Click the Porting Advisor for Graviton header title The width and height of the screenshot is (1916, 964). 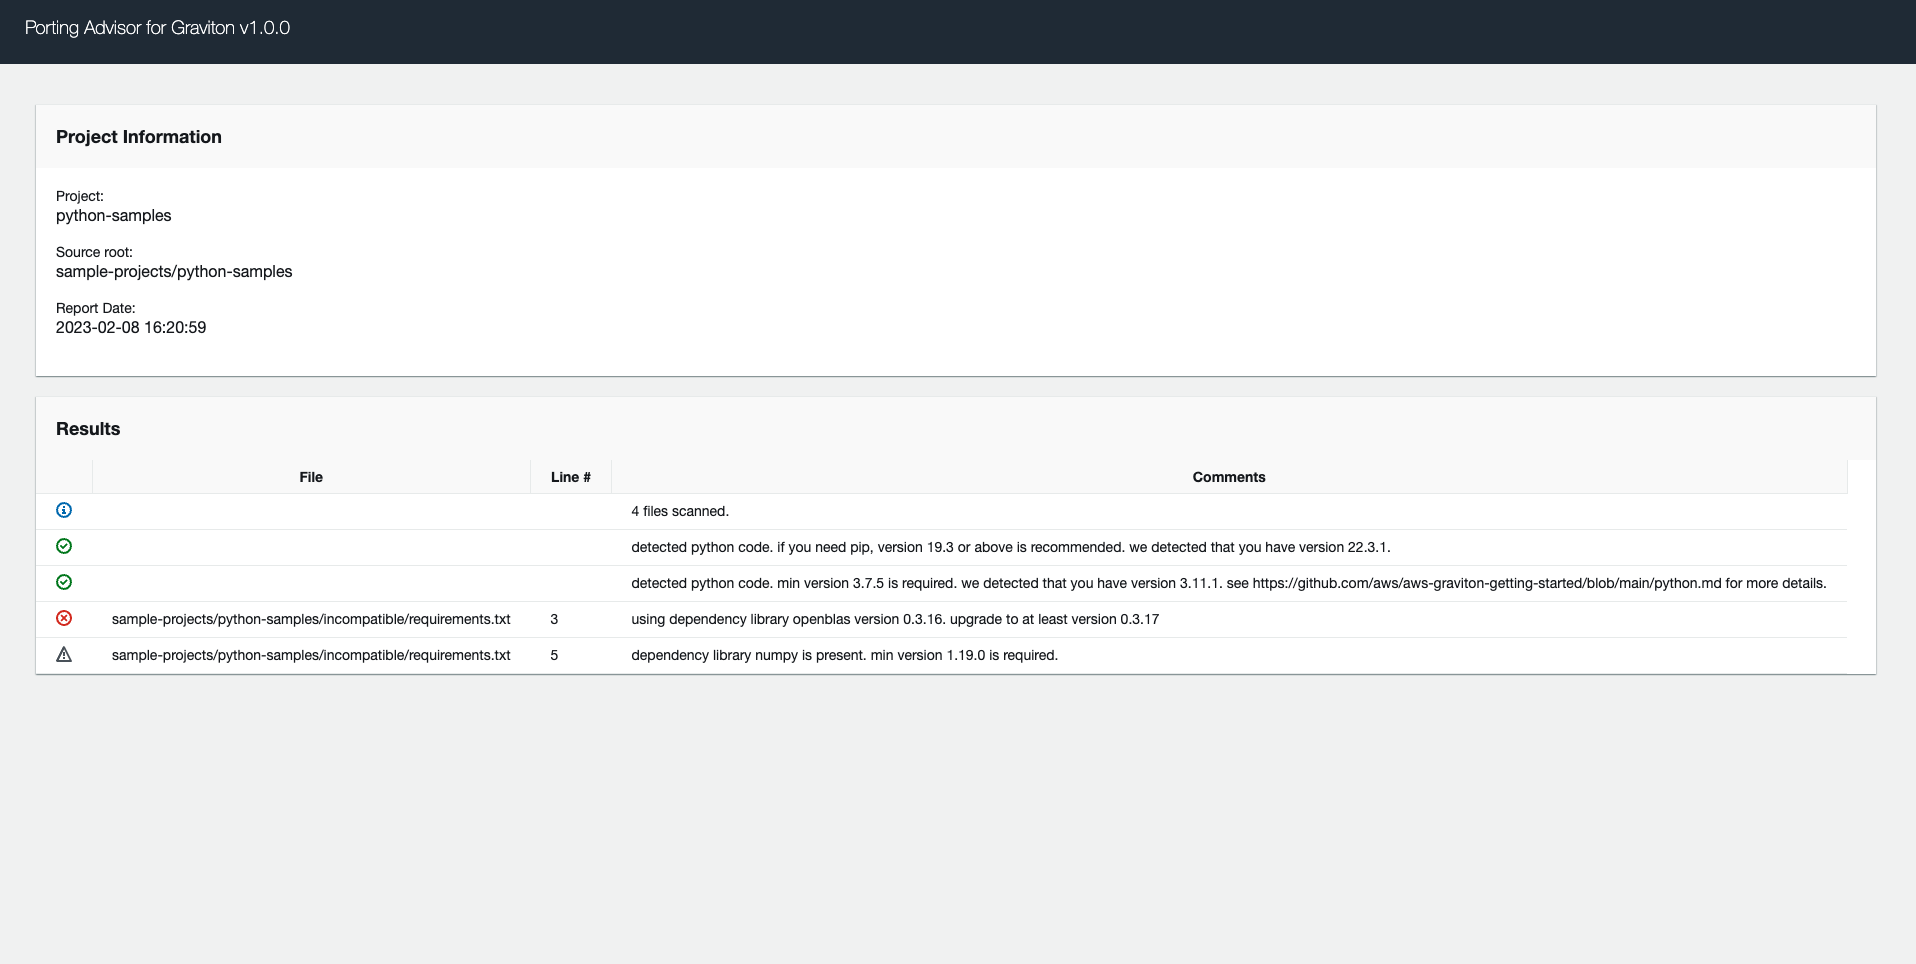157,28
